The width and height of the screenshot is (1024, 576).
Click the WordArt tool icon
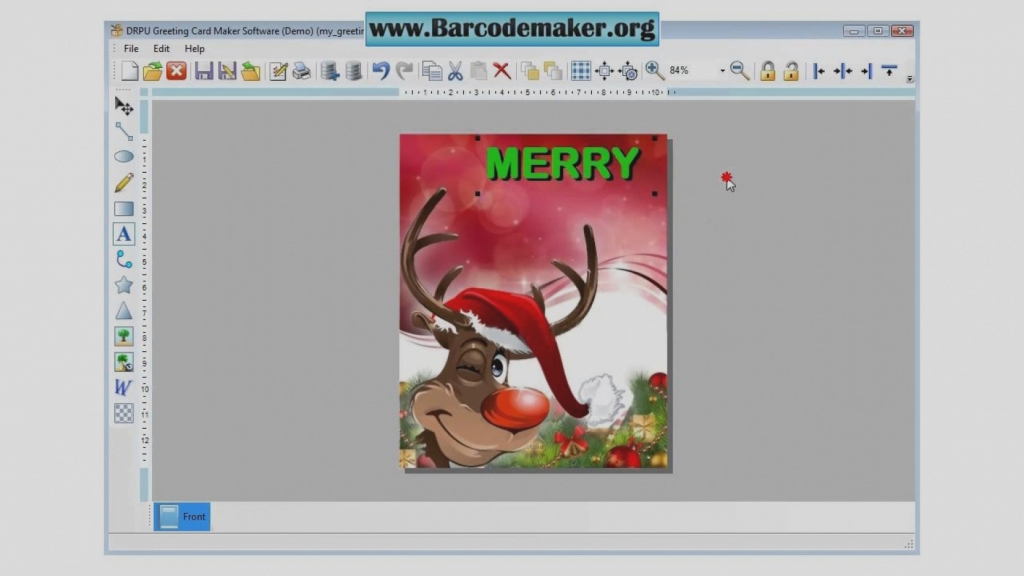point(123,388)
